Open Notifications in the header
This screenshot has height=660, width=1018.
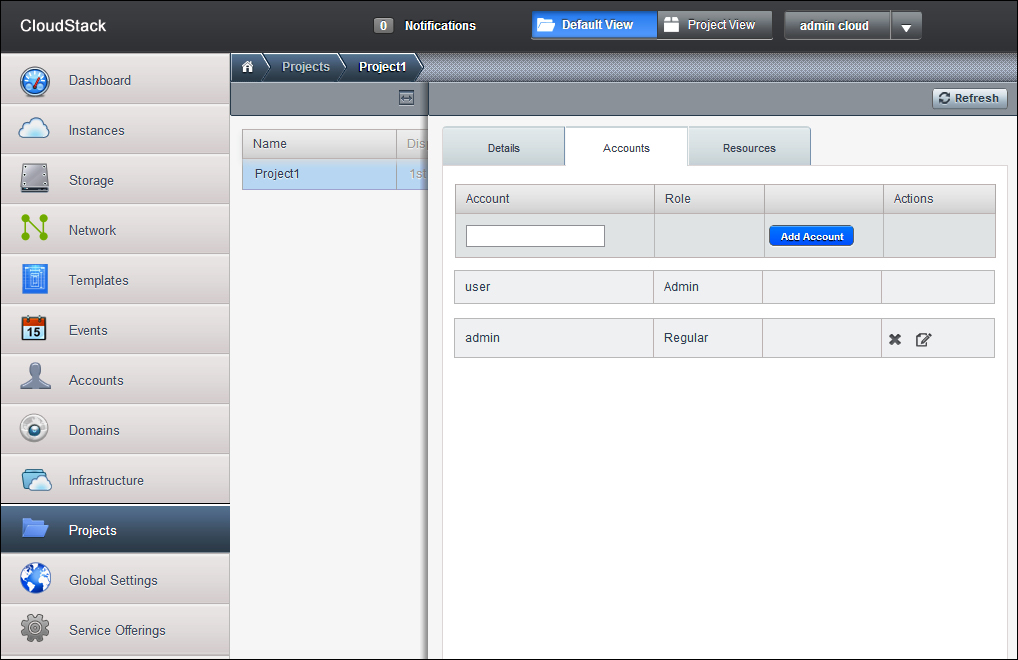(425, 26)
